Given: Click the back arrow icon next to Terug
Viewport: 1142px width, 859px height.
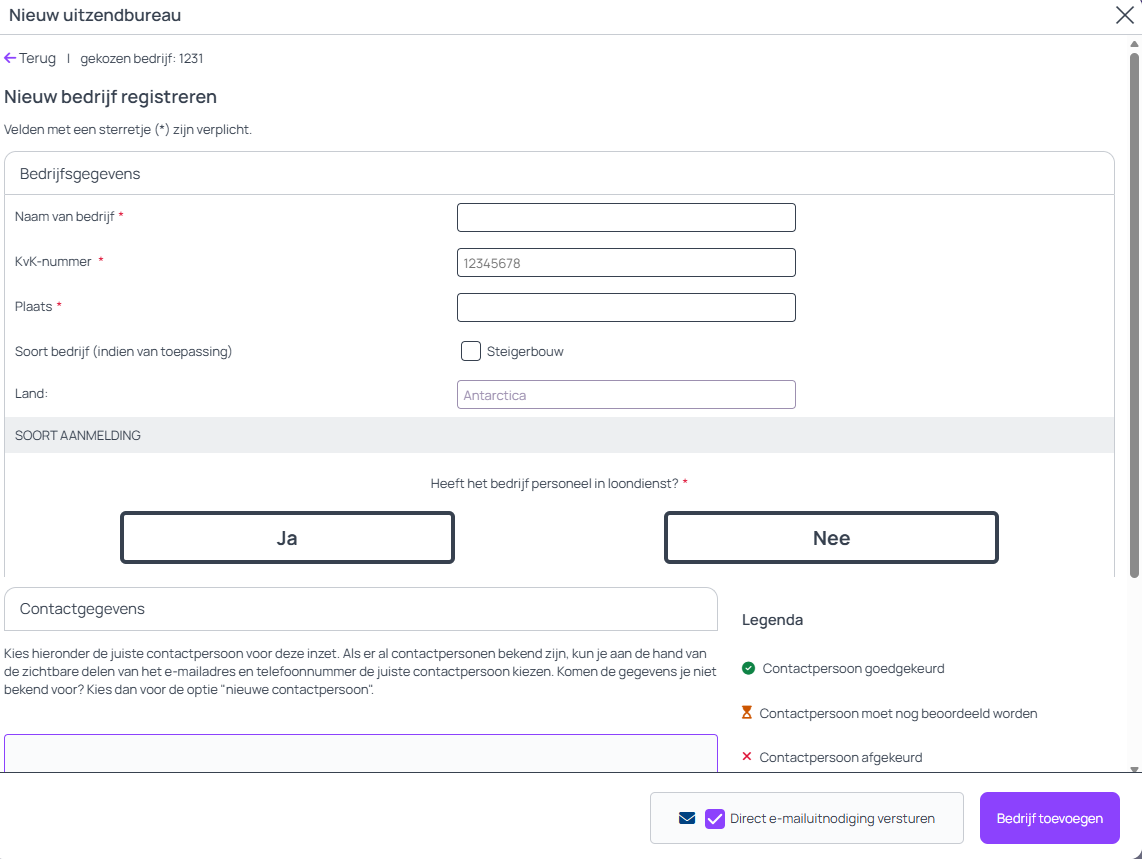Looking at the screenshot, I should click(10, 58).
